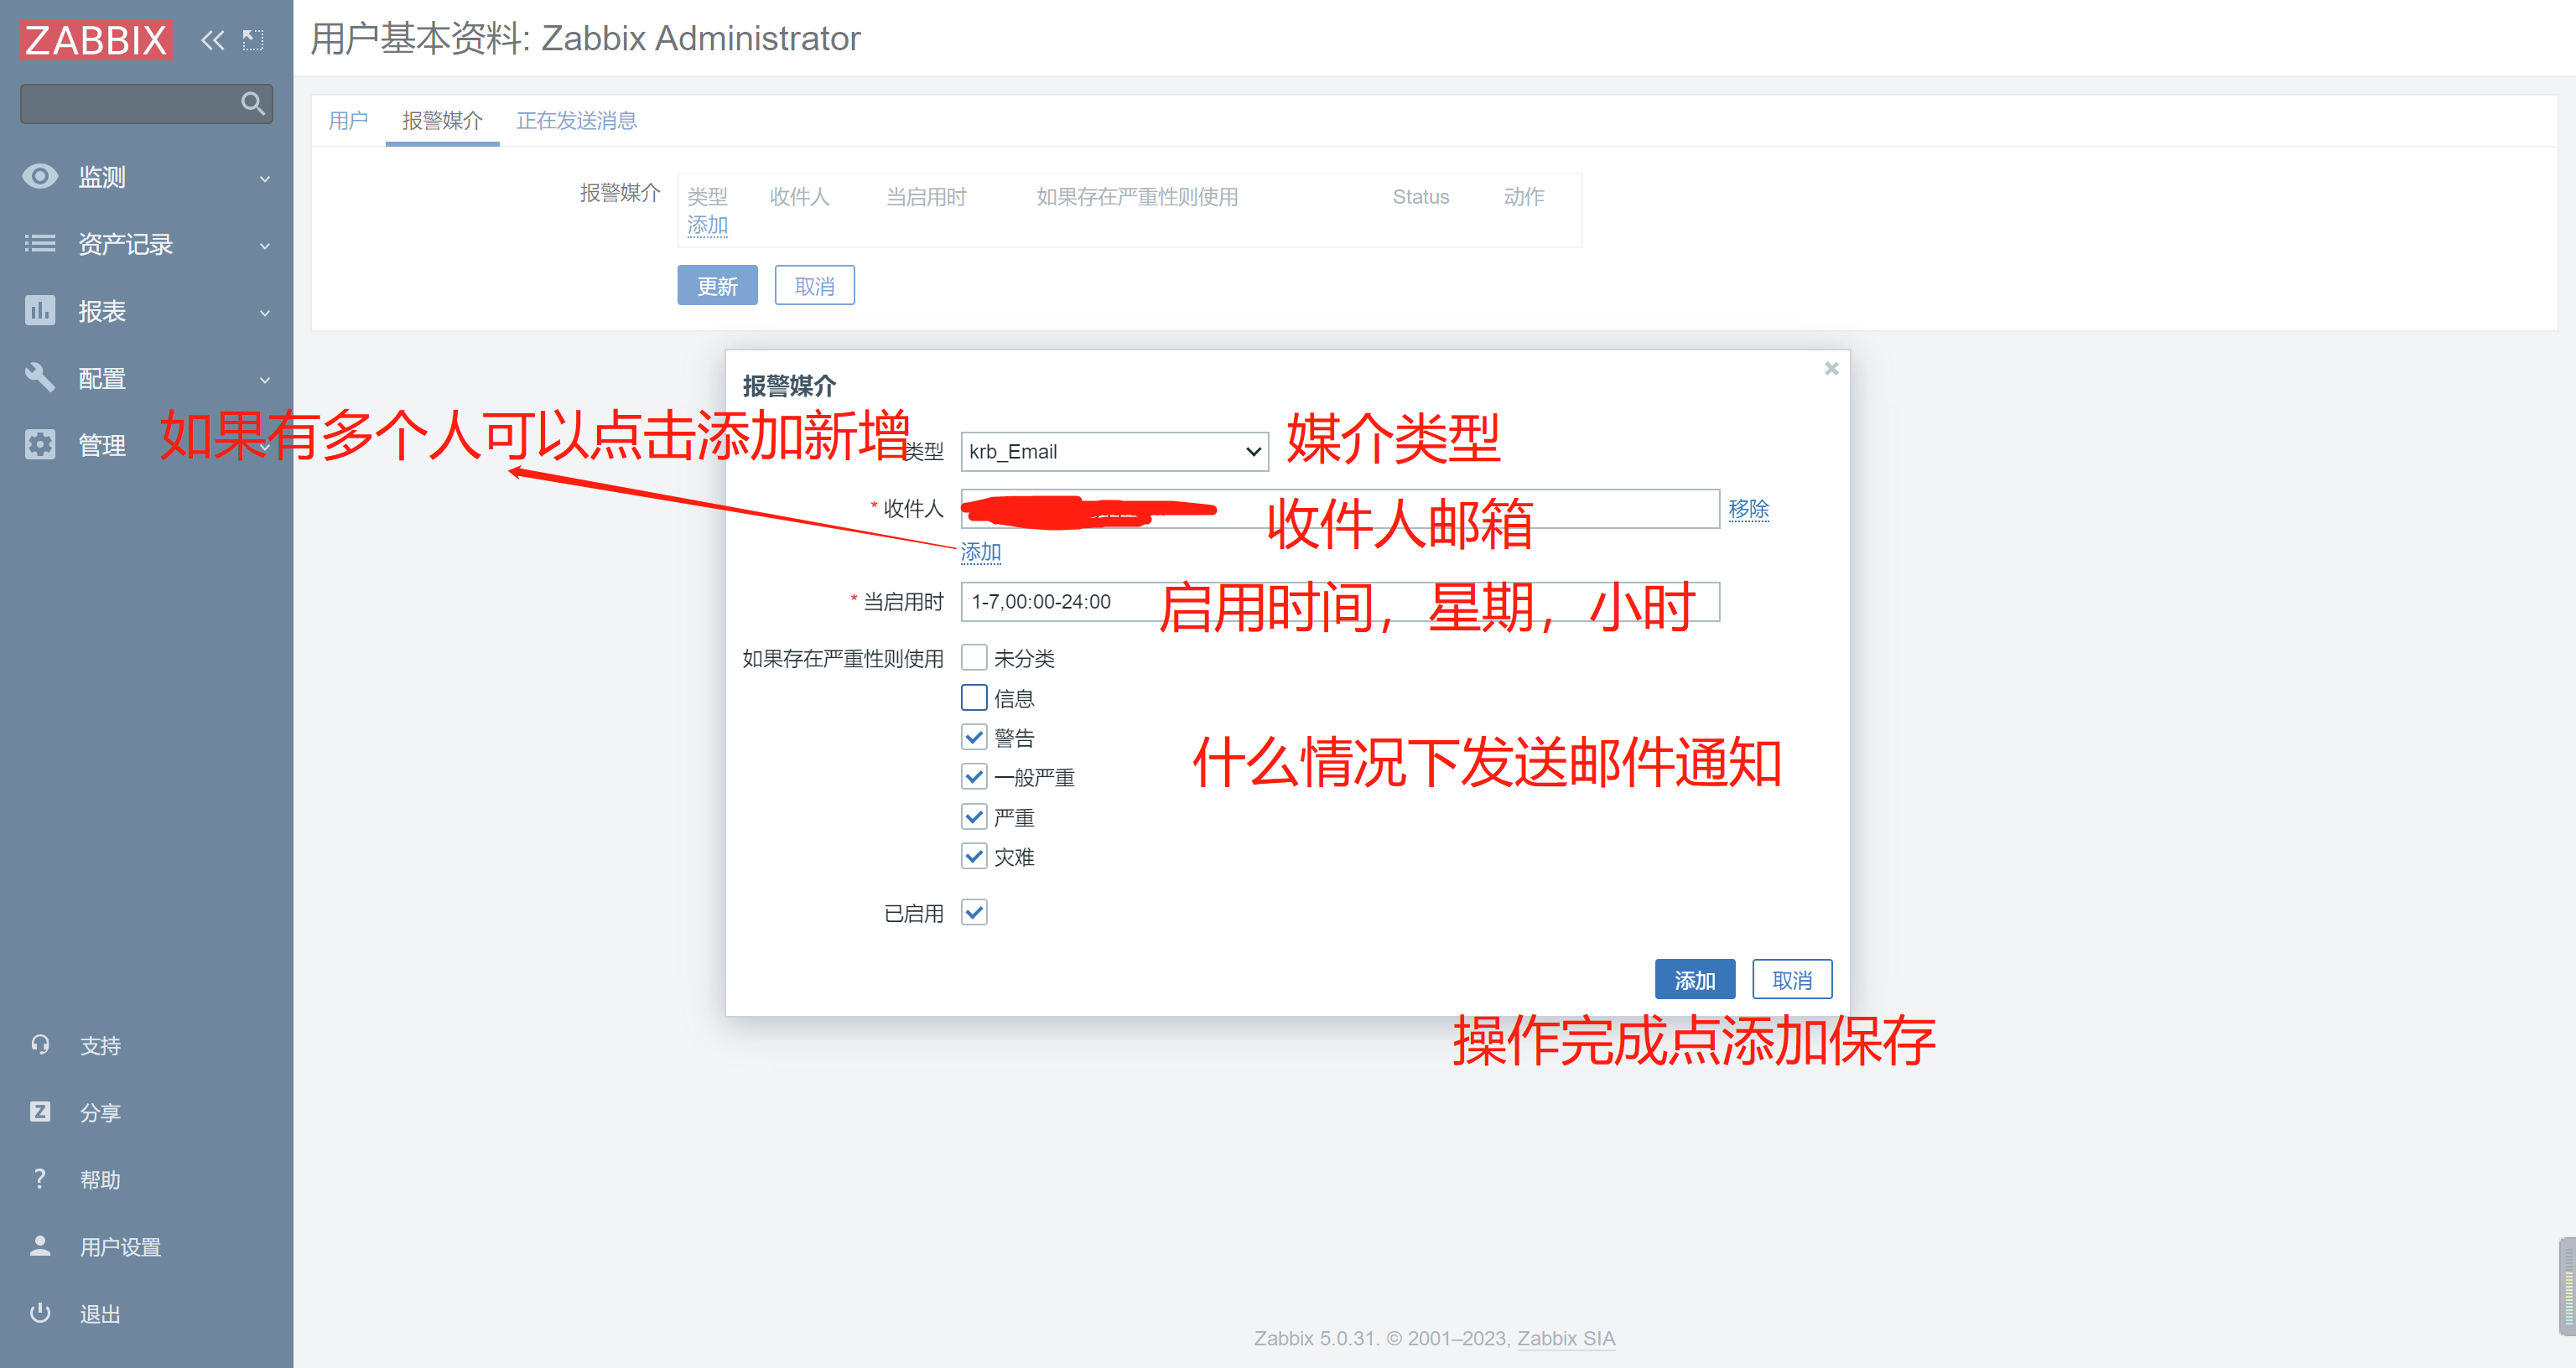The height and width of the screenshot is (1368, 2576).
Task: Click the 当启用时 period input field
Action: coord(1339,602)
